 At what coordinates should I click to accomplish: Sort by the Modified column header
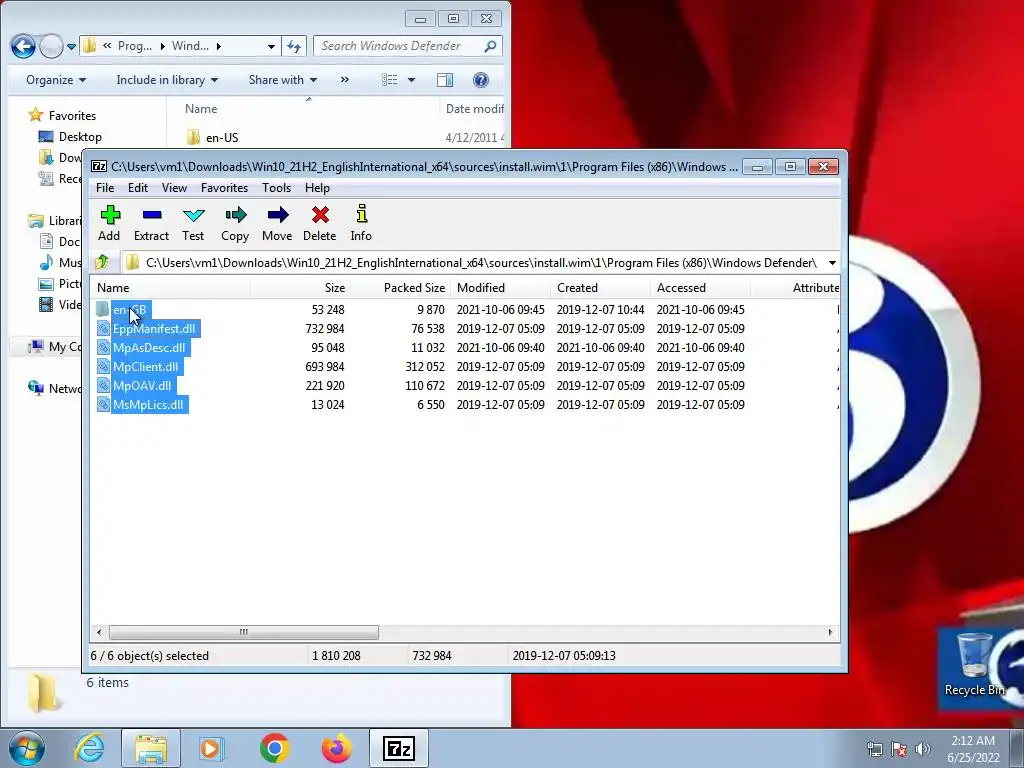500,288
